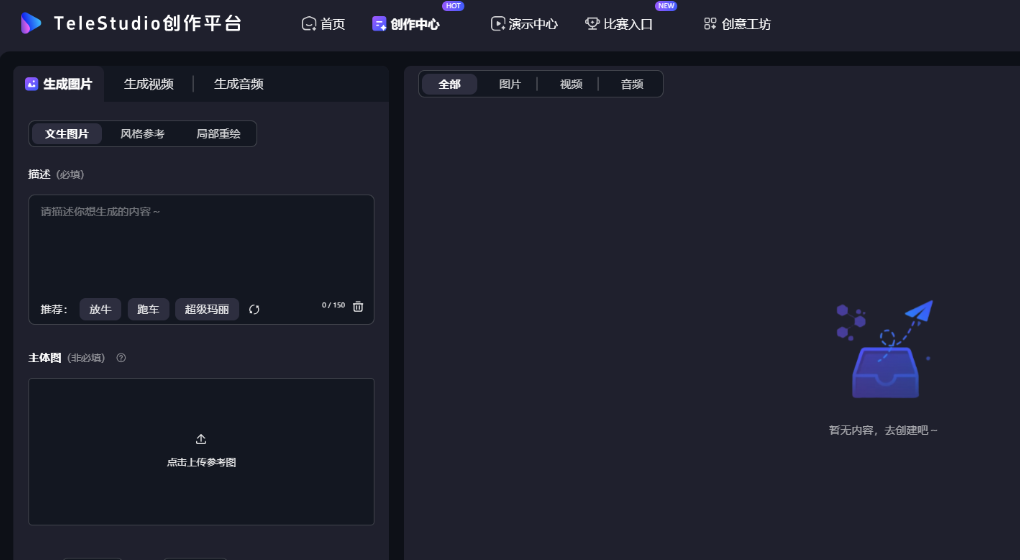The width and height of the screenshot is (1020, 560).
Task: Select the 局部重绘 mode
Action: [x=218, y=134]
